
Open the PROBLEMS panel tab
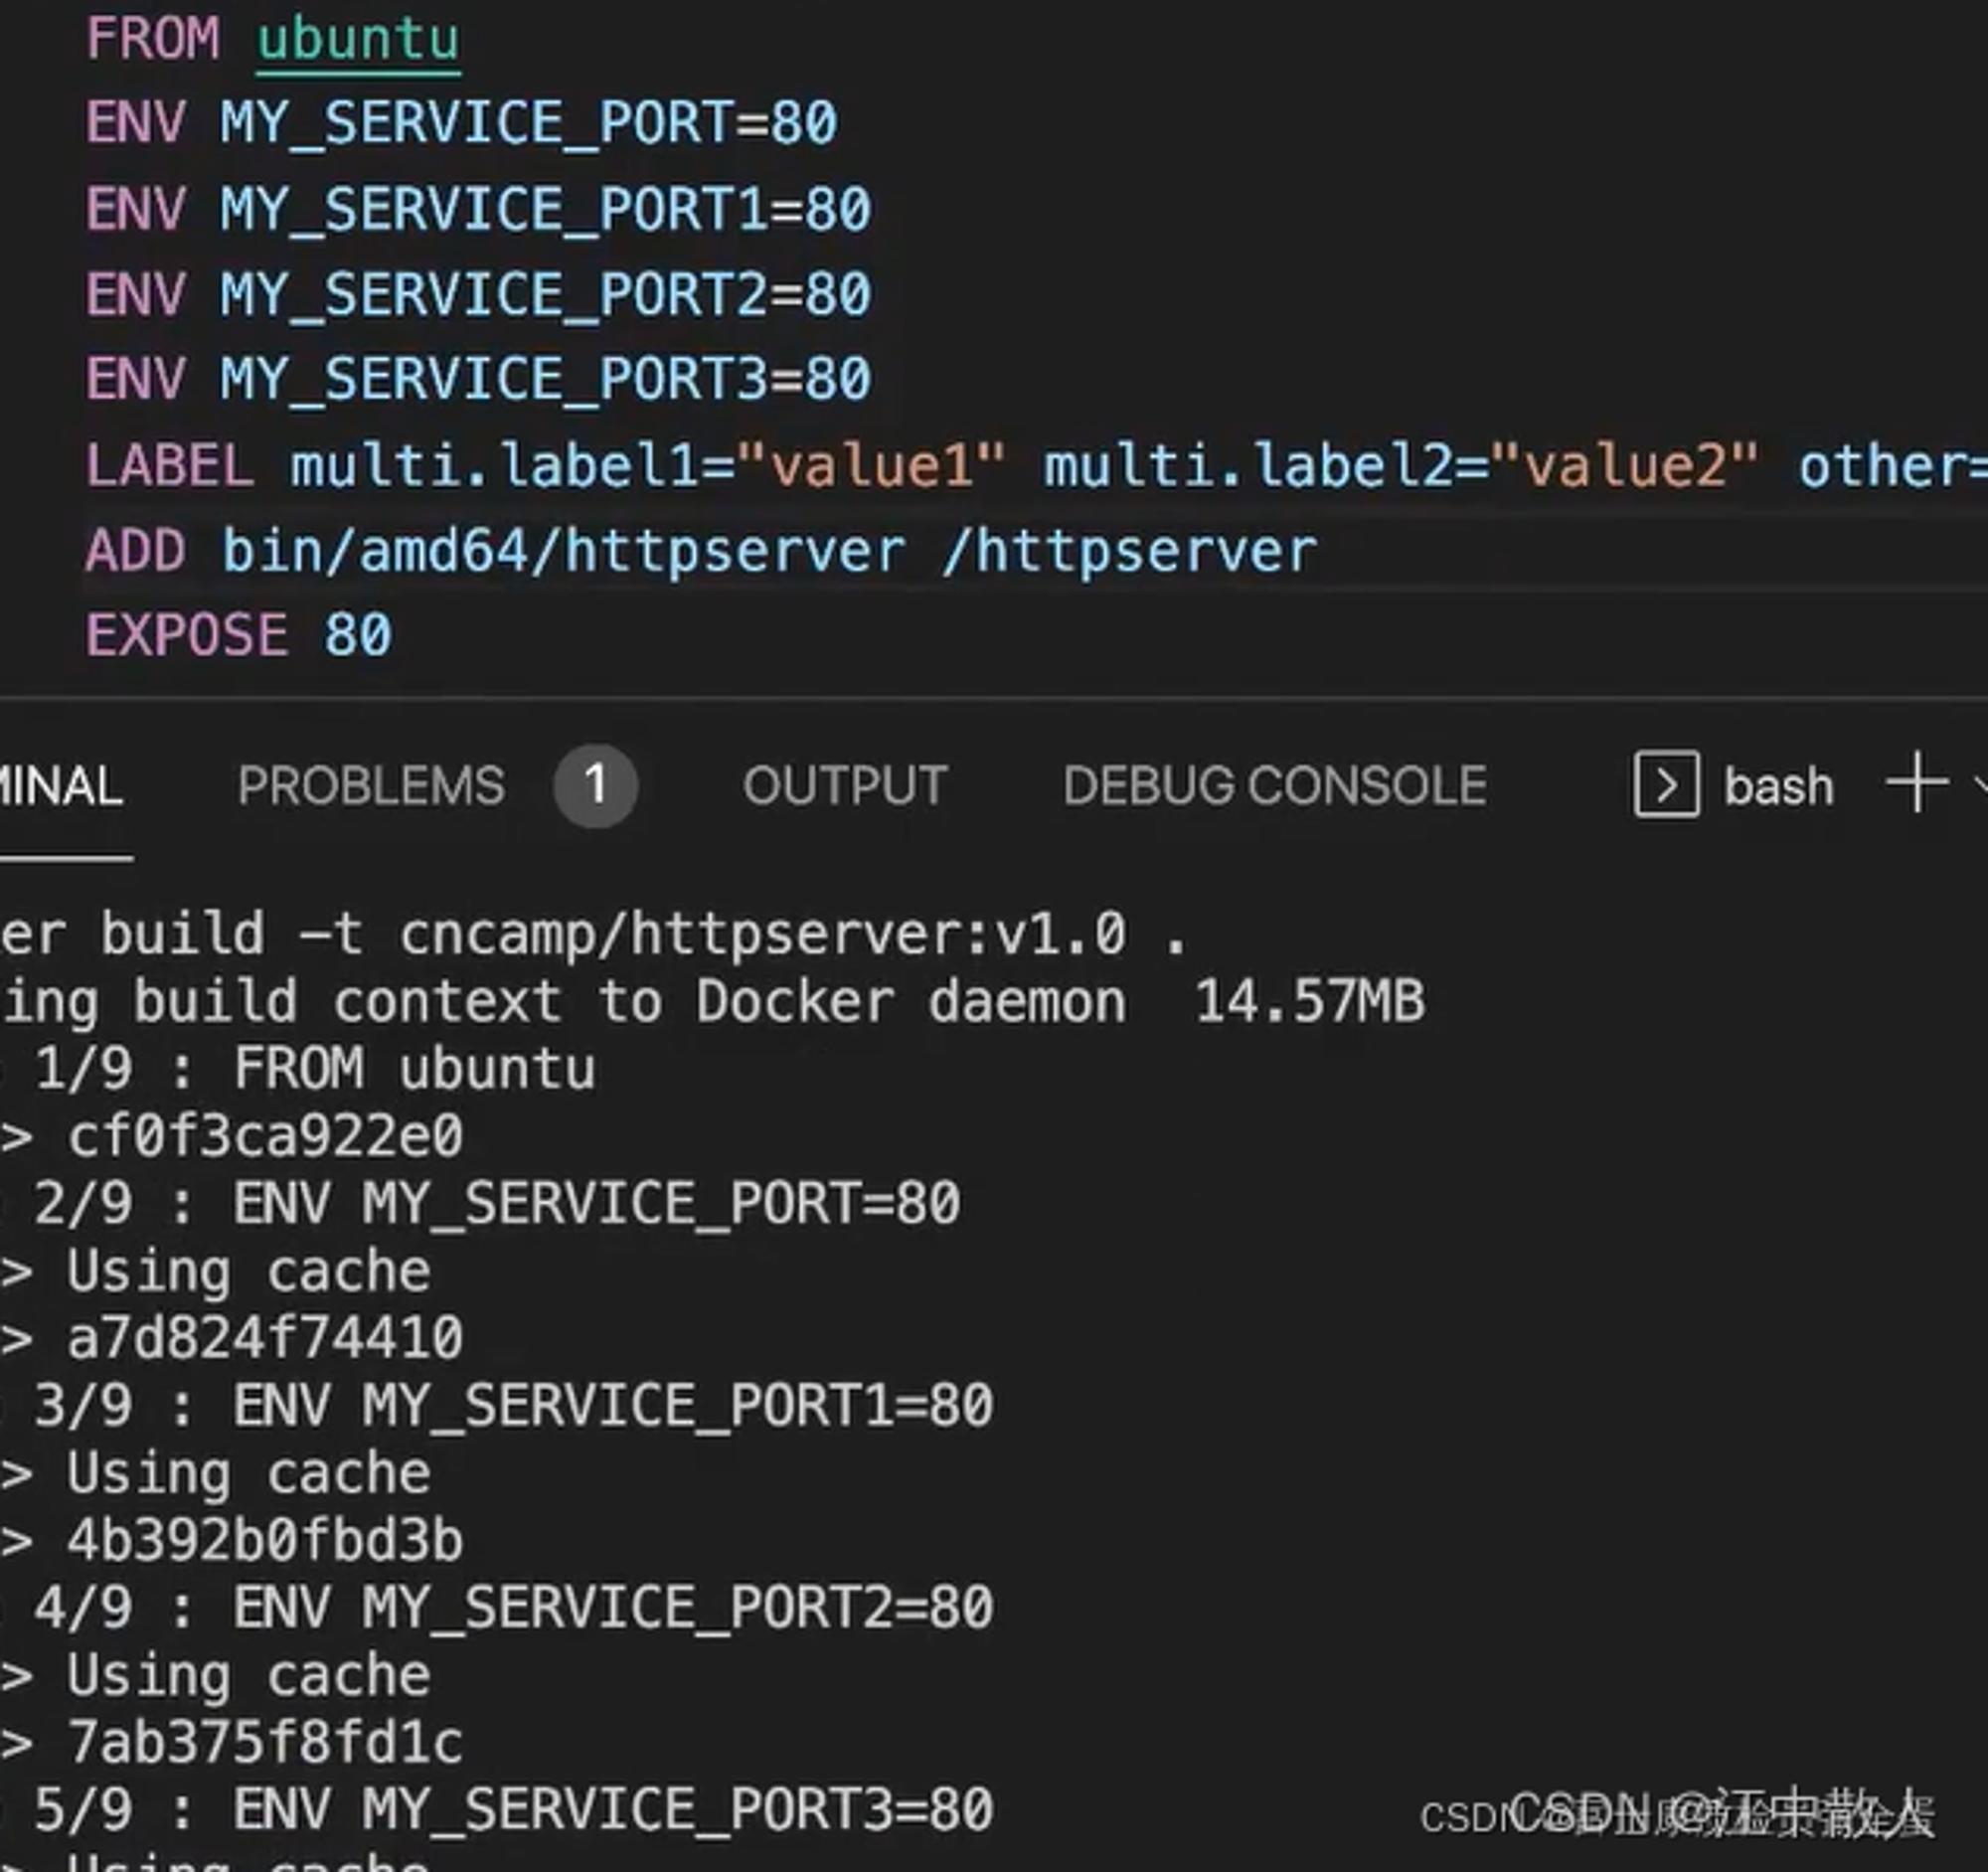tap(371, 786)
